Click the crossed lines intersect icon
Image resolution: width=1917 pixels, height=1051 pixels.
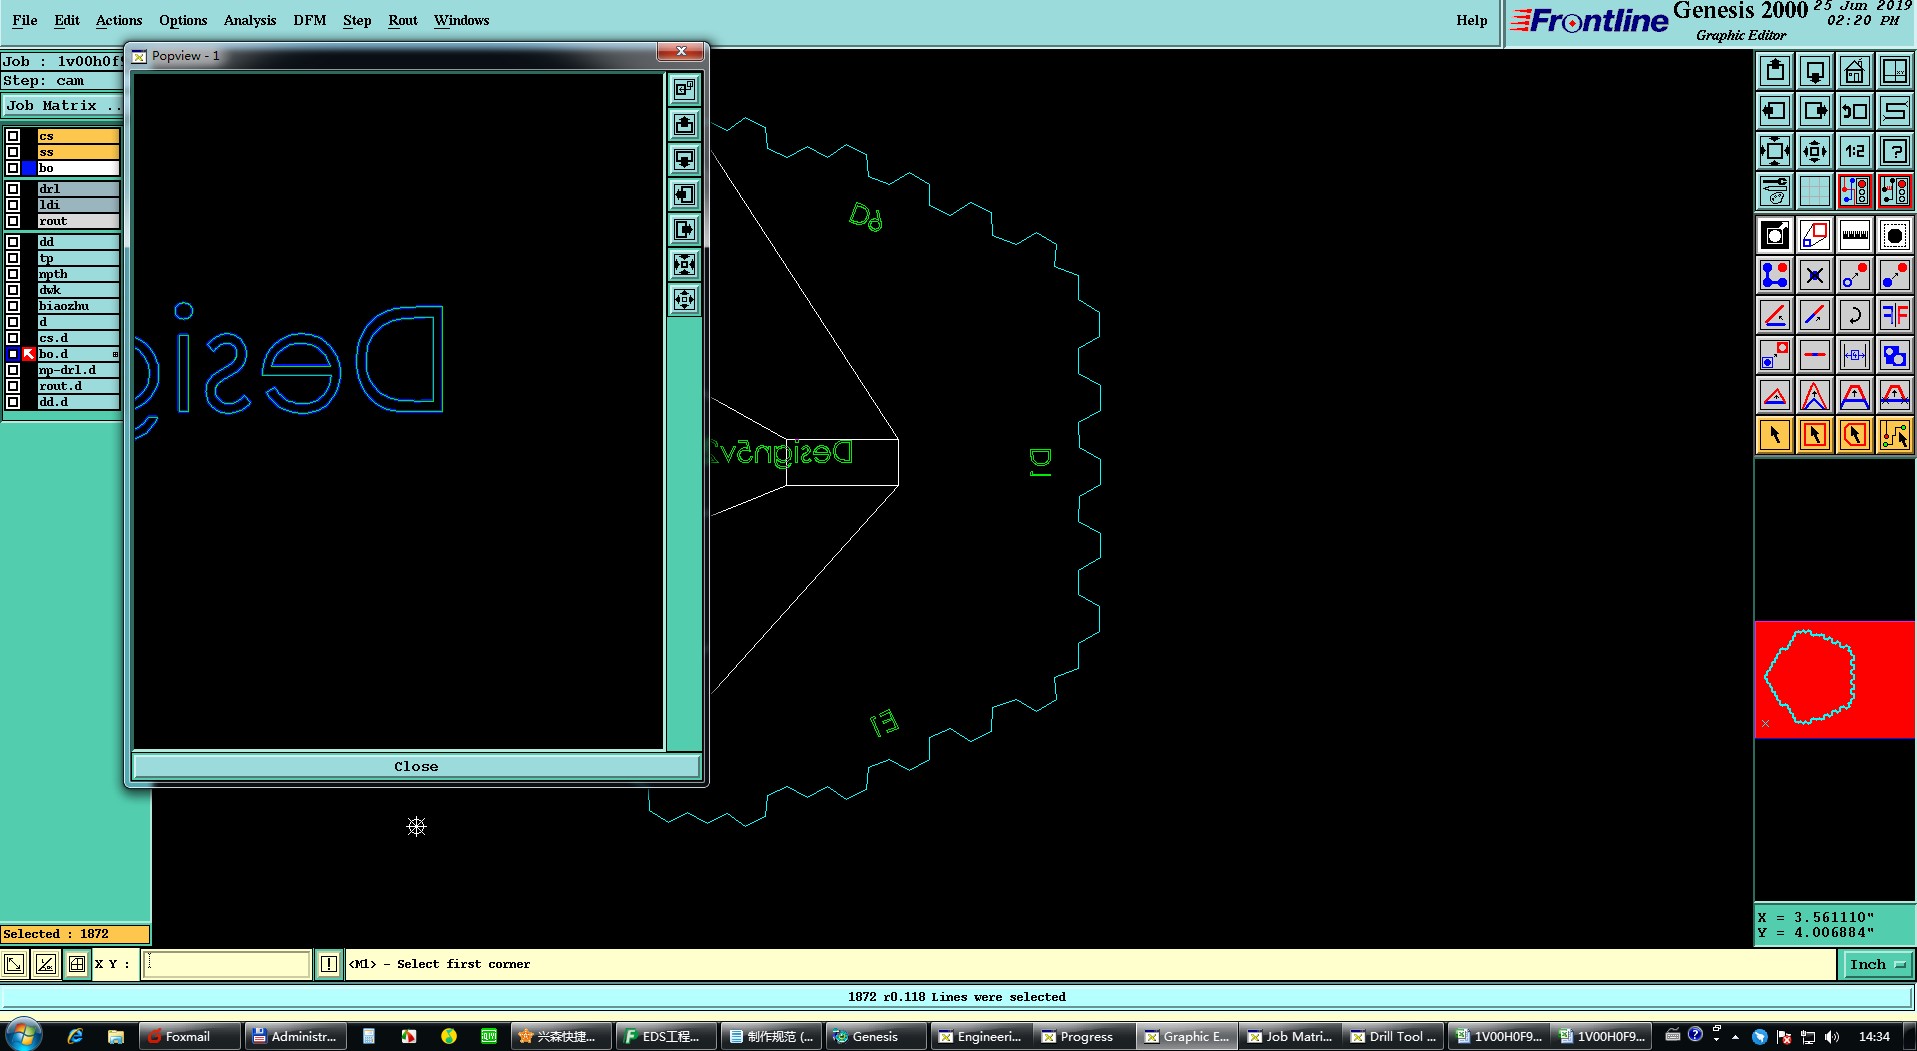(x=1815, y=275)
